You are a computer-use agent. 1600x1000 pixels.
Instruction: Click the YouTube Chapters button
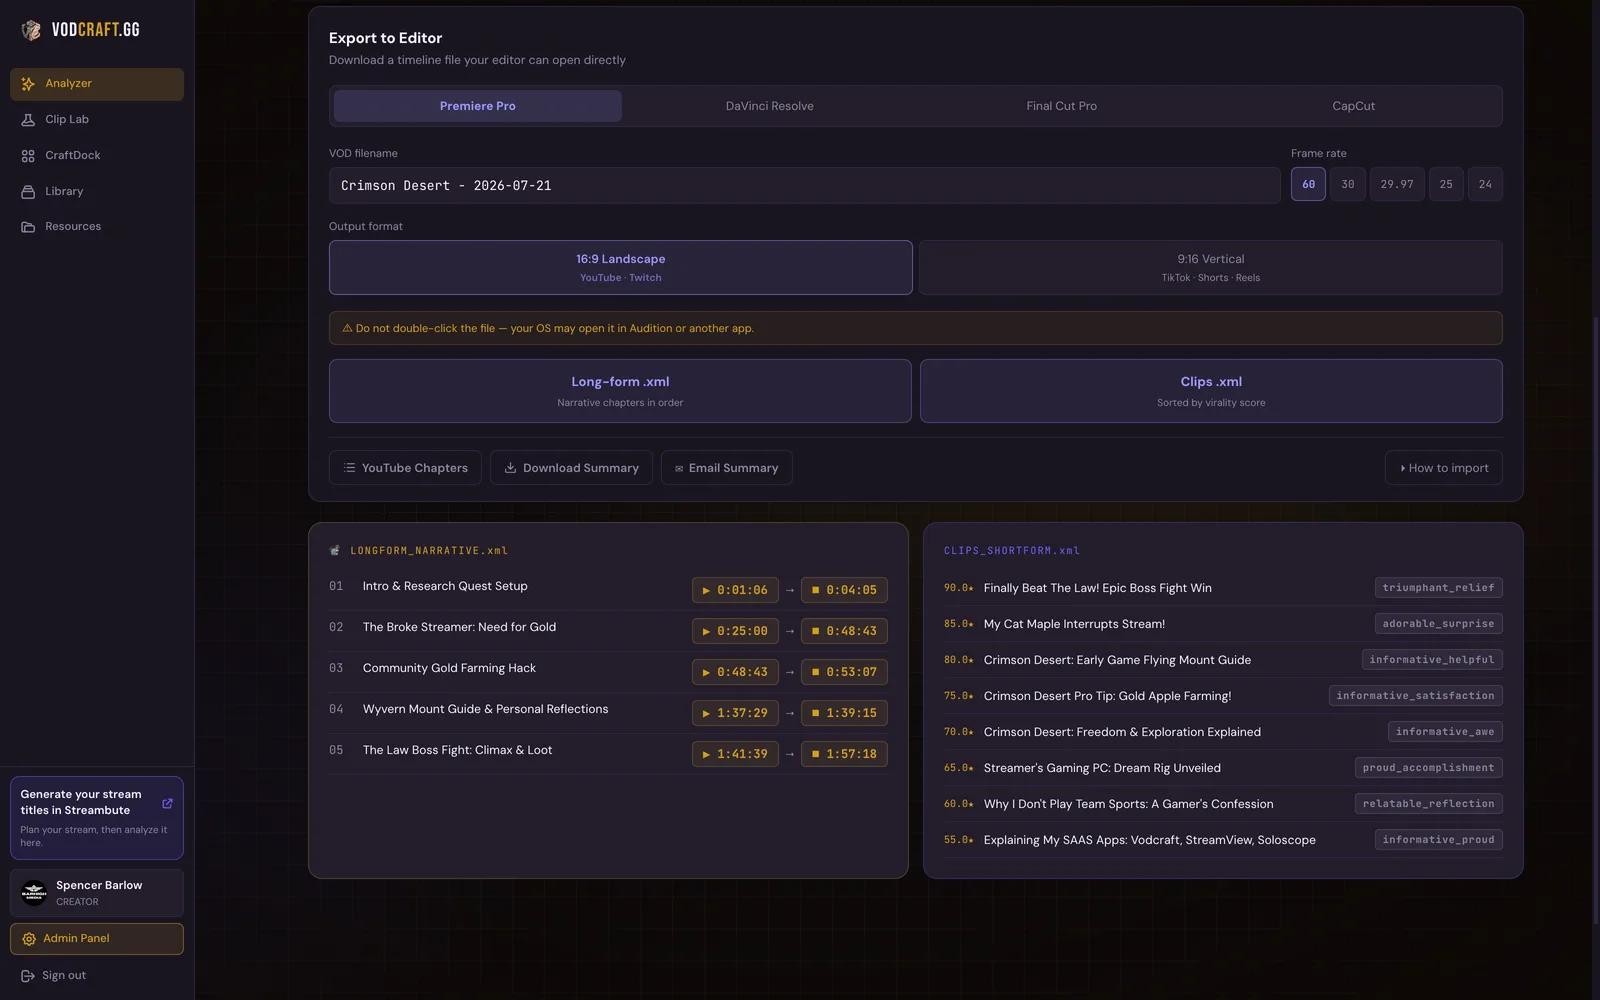pyautogui.click(x=405, y=468)
